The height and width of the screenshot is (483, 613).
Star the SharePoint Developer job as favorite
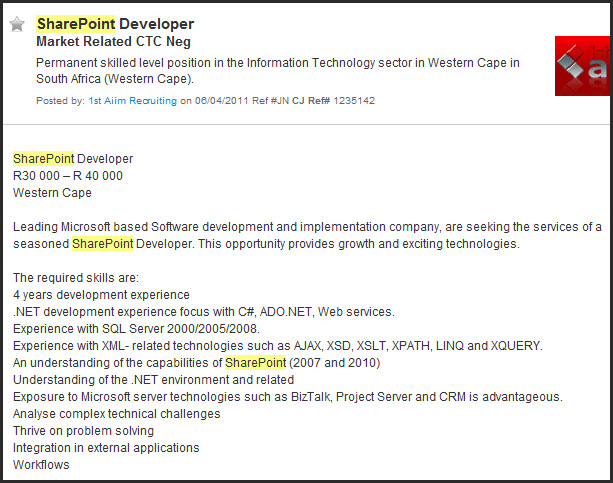tap(17, 24)
